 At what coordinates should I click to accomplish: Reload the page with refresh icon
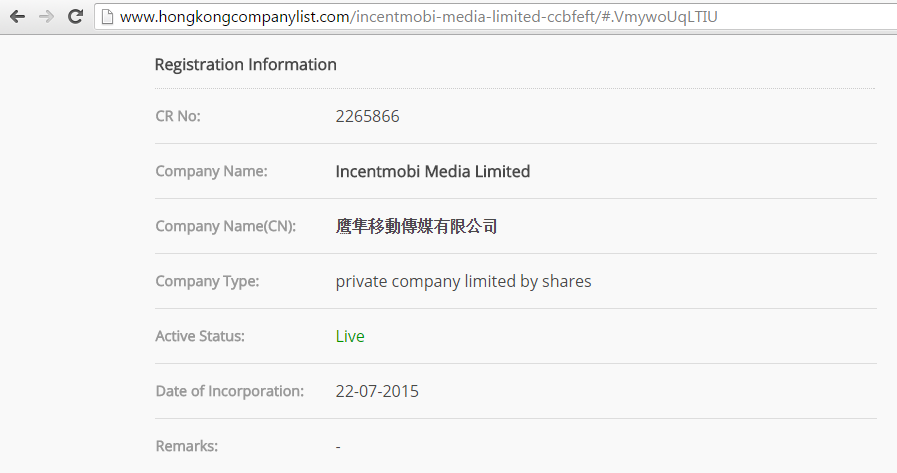coord(75,17)
